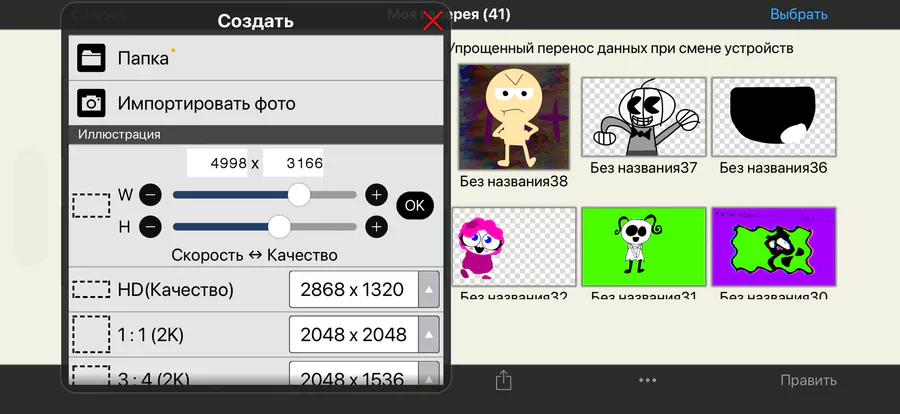Open artwork Без названия38 thumbnail
The width and height of the screenshot is (900, 414).
click(x=514, y=117)
